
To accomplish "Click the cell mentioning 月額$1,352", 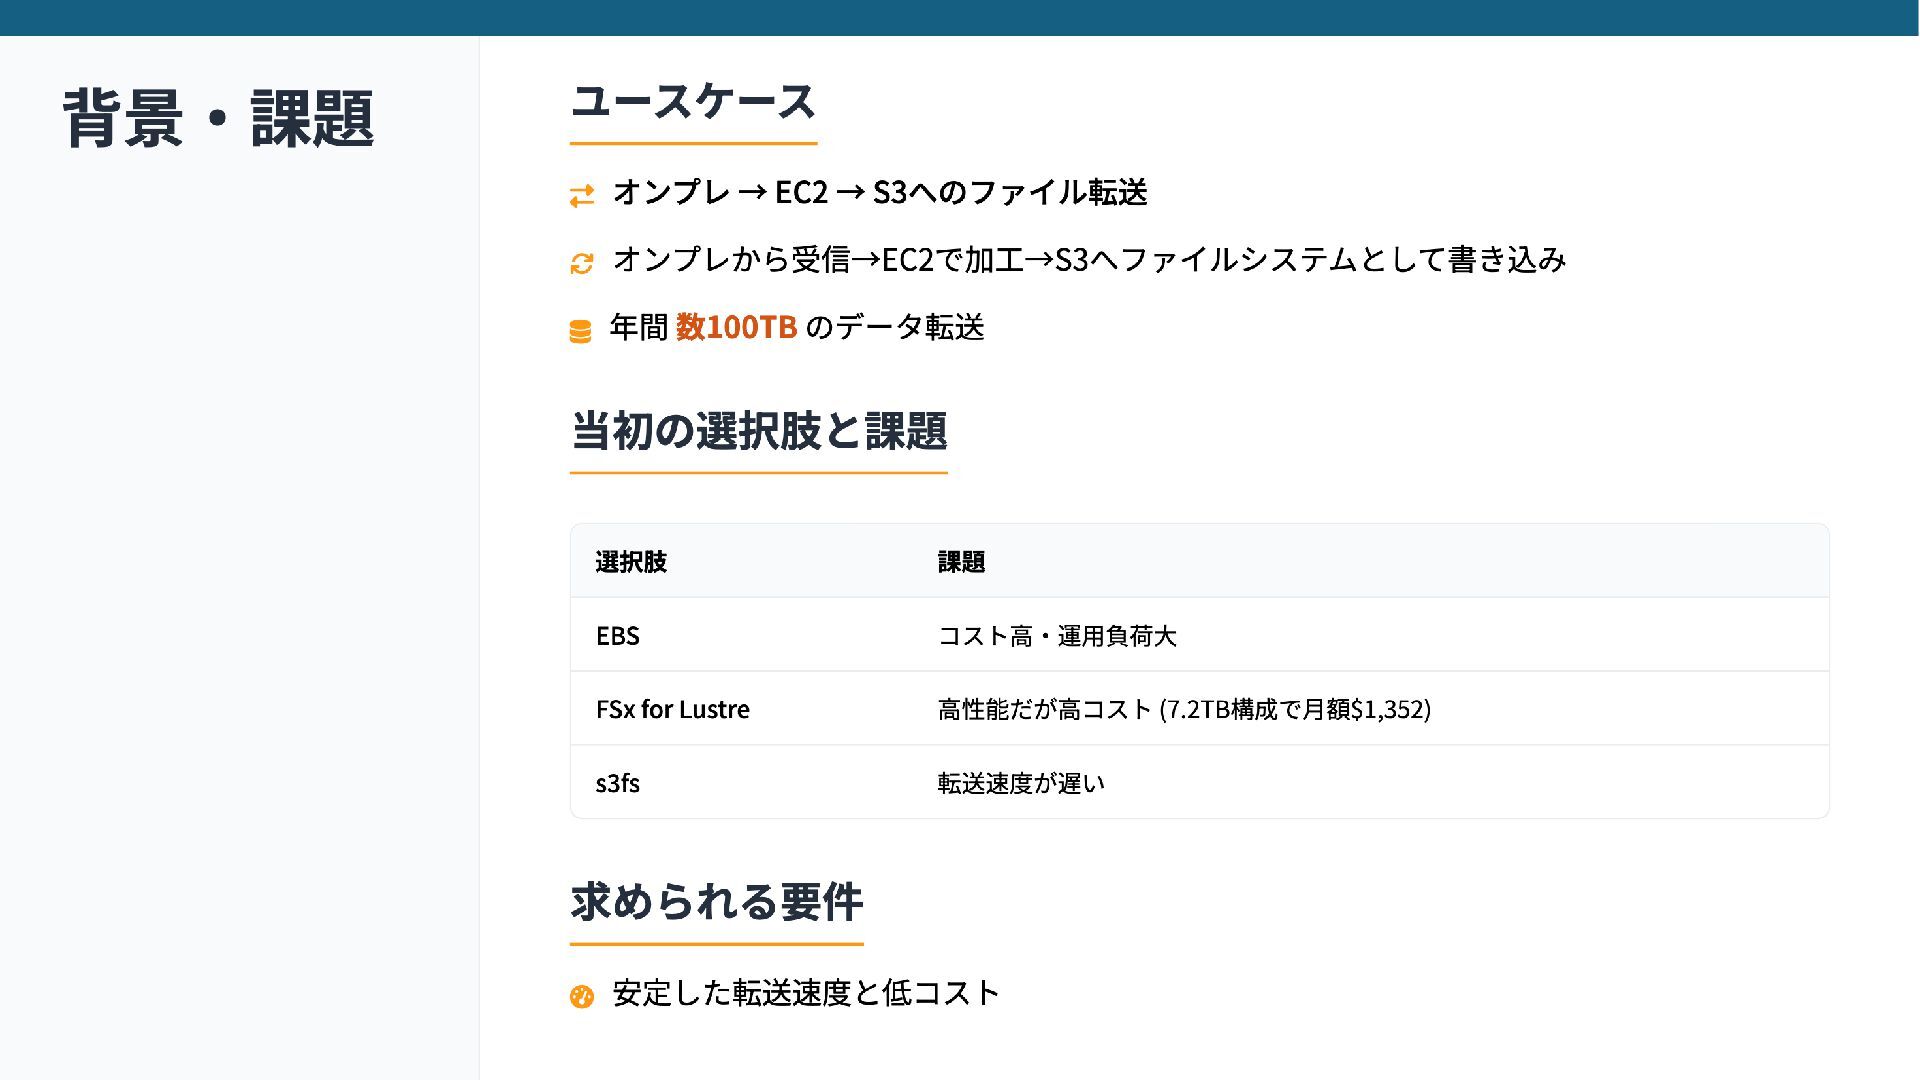I will click(x=1184, y=709).
